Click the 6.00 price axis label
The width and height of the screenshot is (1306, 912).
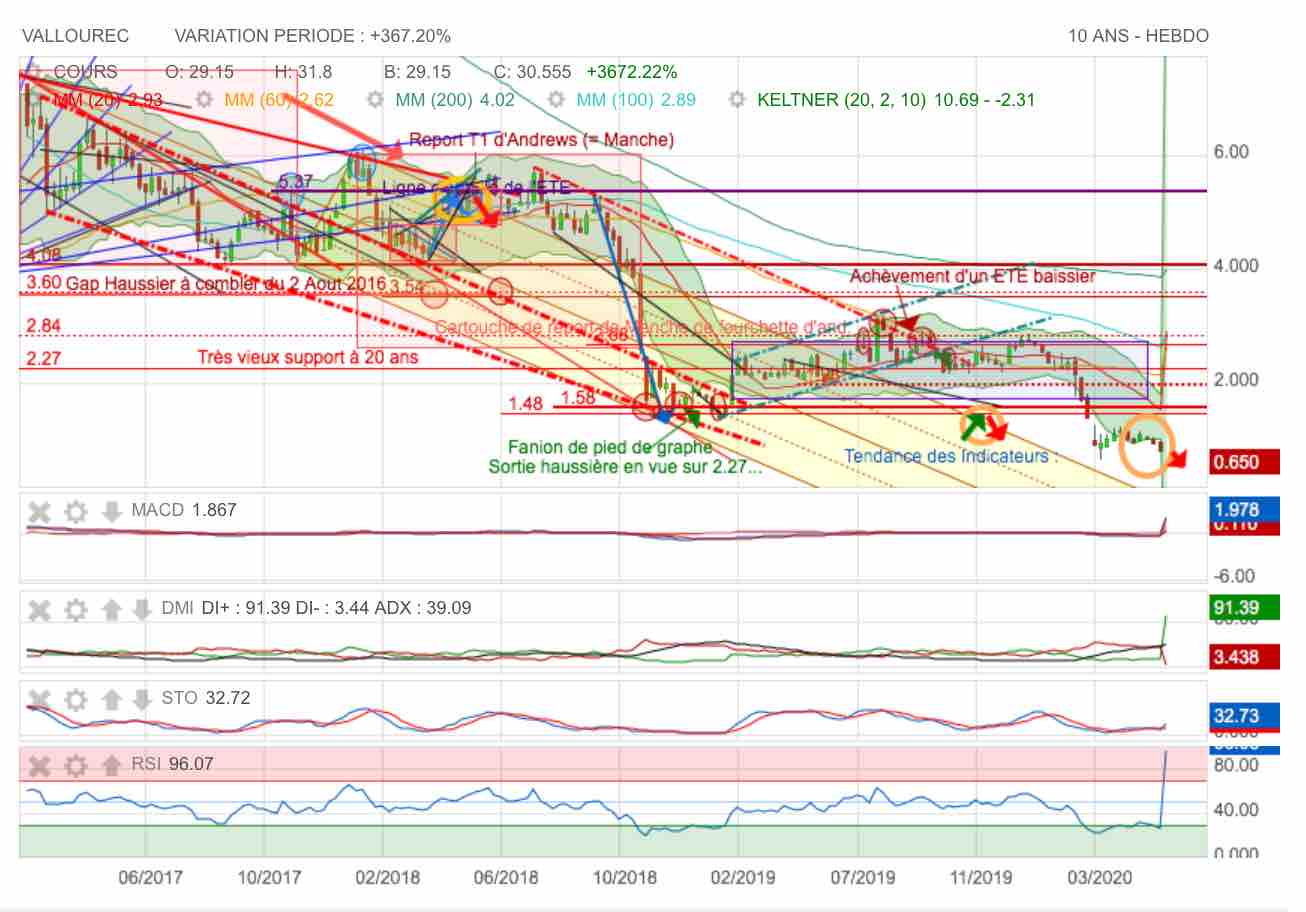point(1231,152)
